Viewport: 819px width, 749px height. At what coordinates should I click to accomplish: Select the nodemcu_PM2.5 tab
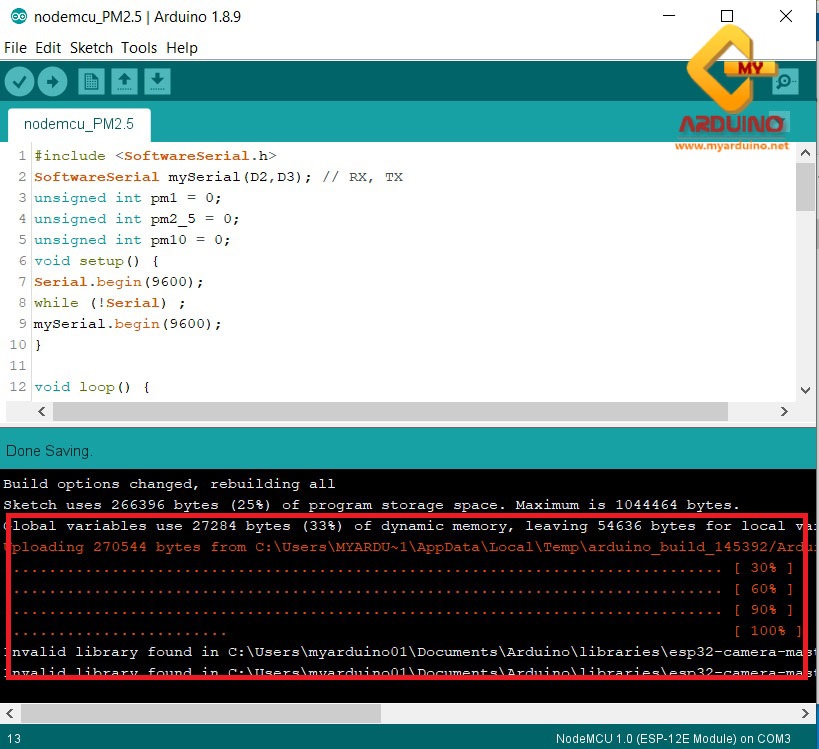[x=78, y=124]
